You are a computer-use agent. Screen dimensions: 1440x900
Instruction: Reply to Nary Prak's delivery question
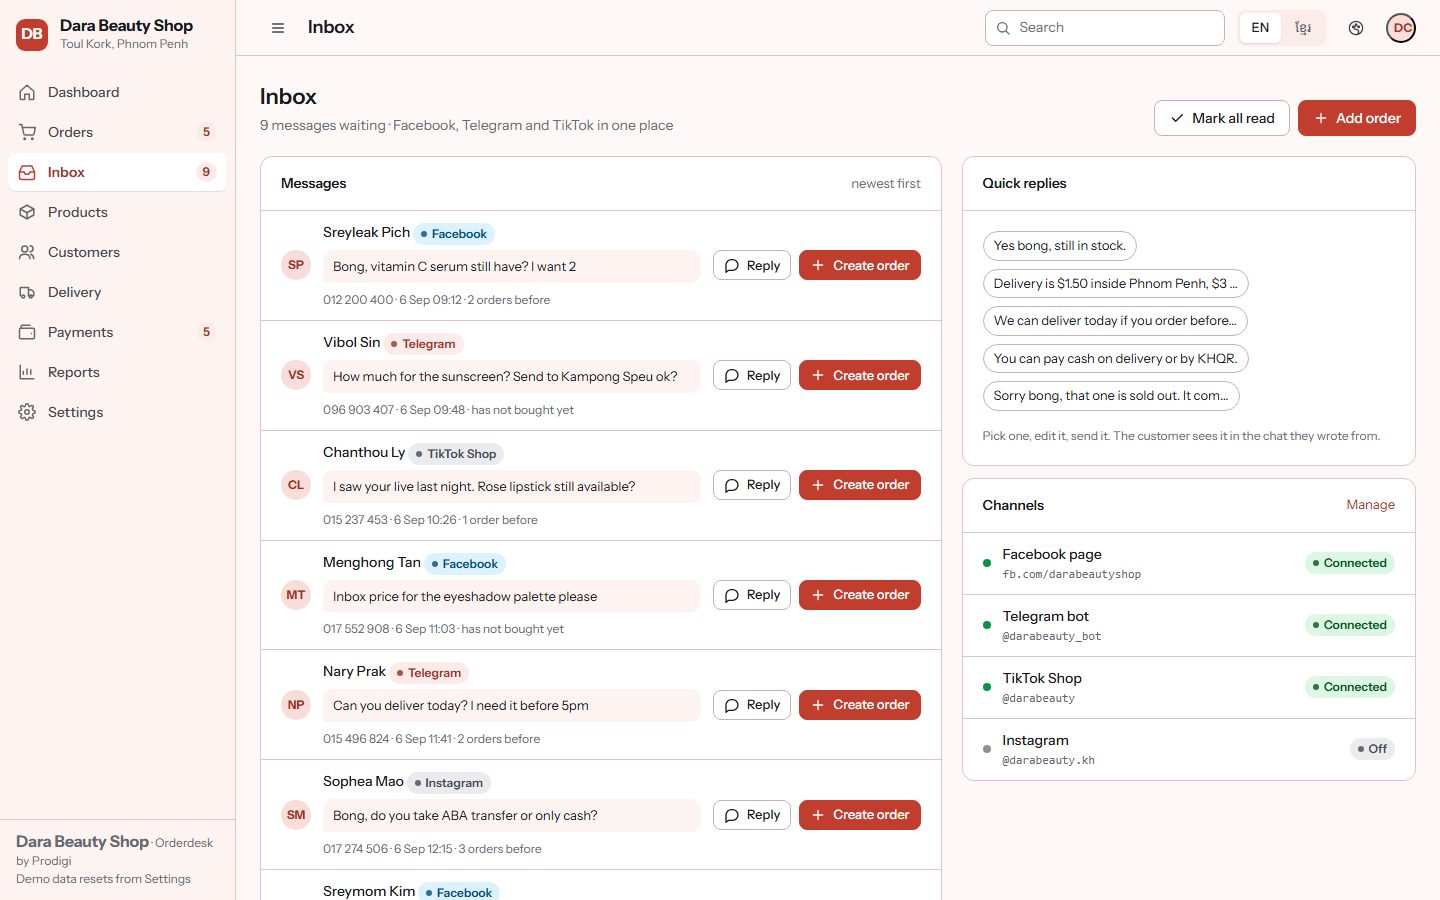[x=752, y=705]
